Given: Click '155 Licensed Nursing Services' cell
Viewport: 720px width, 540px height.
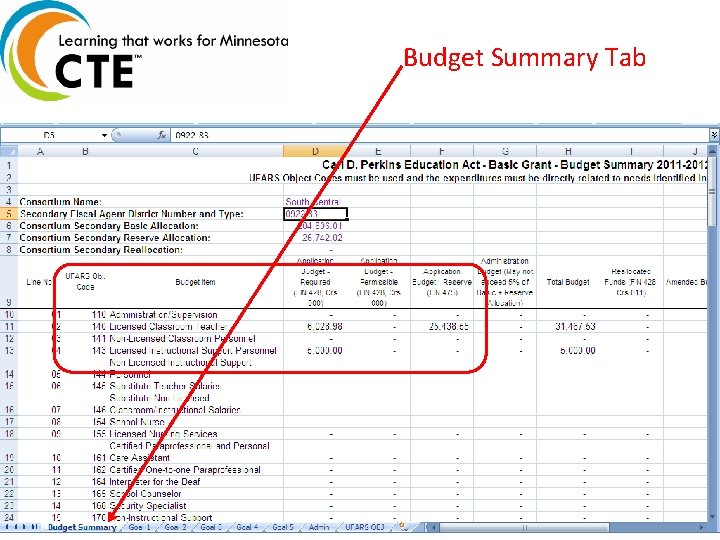Looking at the screenshot, I should 163,434.
